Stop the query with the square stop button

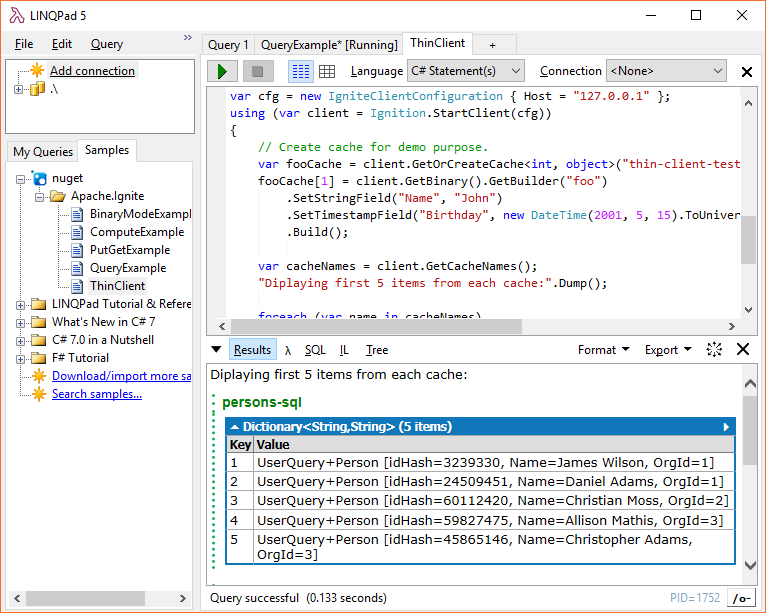[x=258, y=71]
